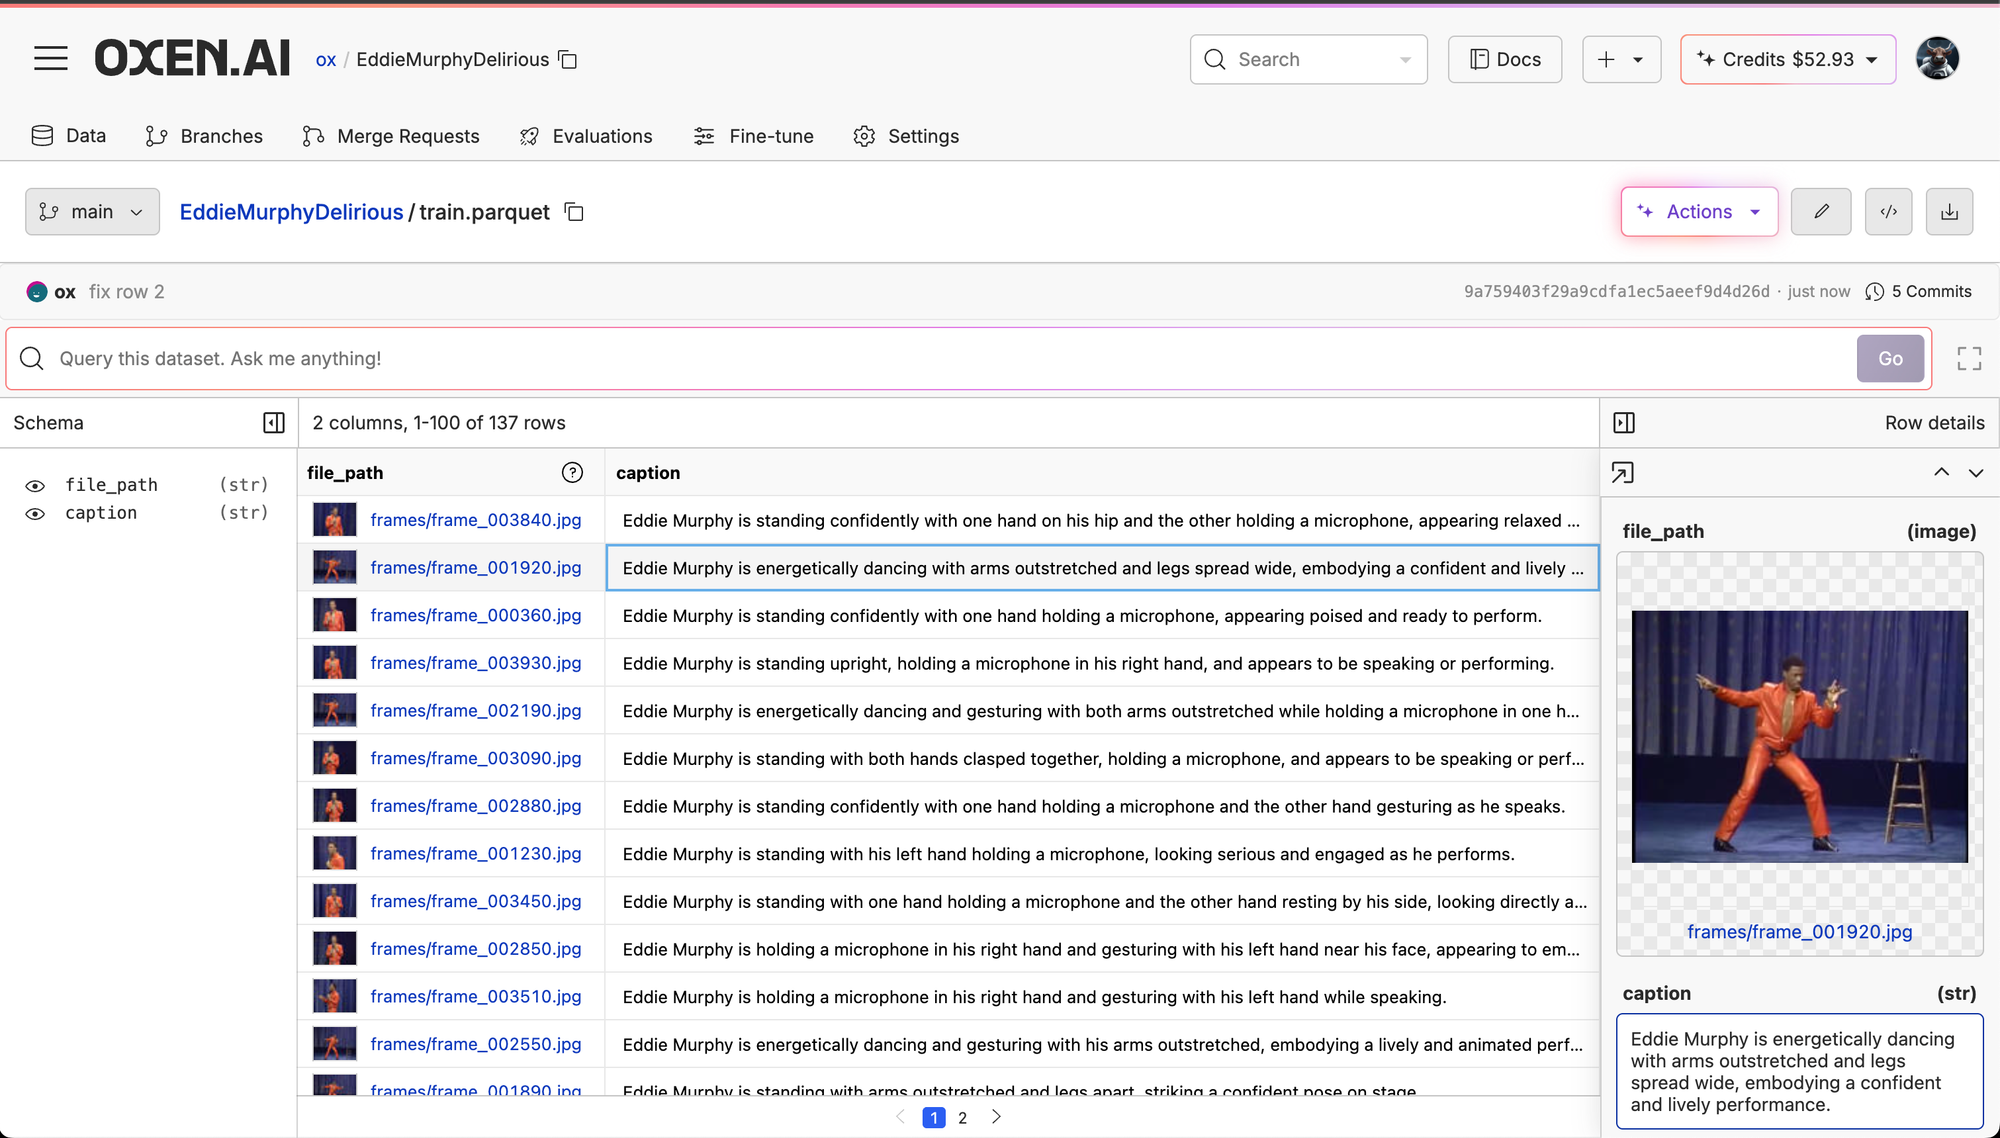The width and height of the screenshot is (2000, 1138).
Task: Click the pencil edit file icon
Action: click(1821, 212)
